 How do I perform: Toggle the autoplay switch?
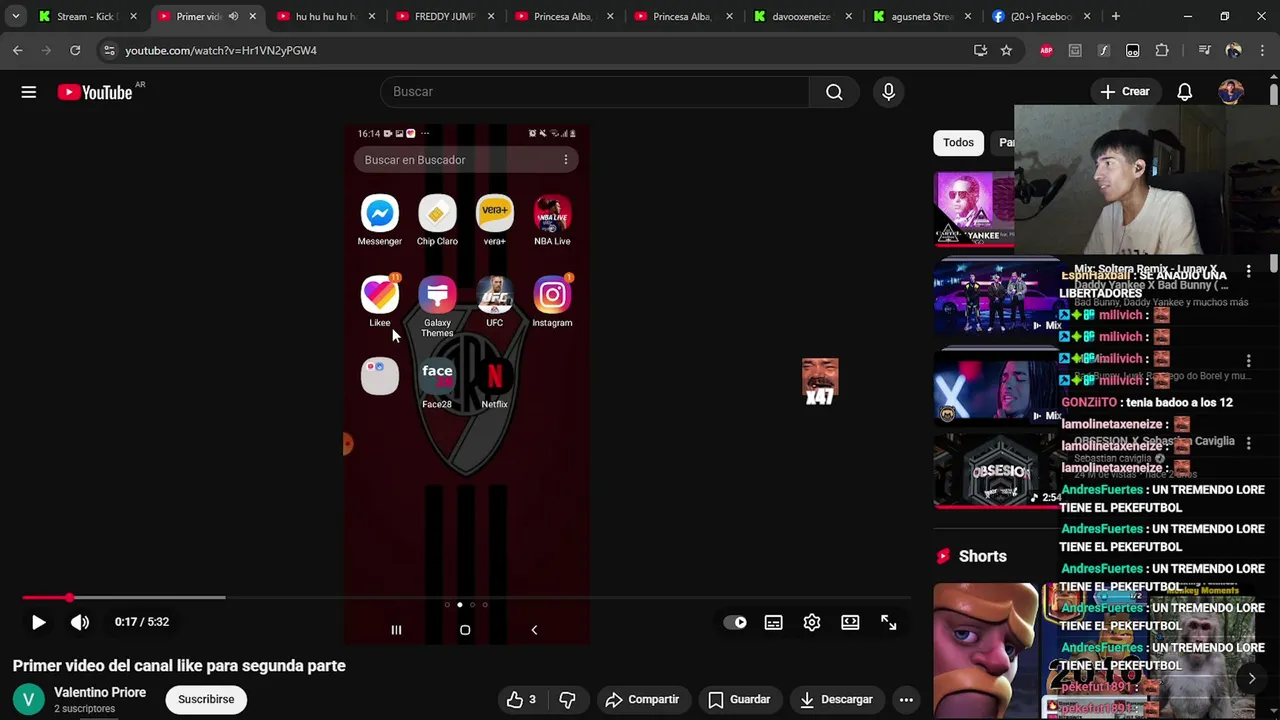point(735,622)
